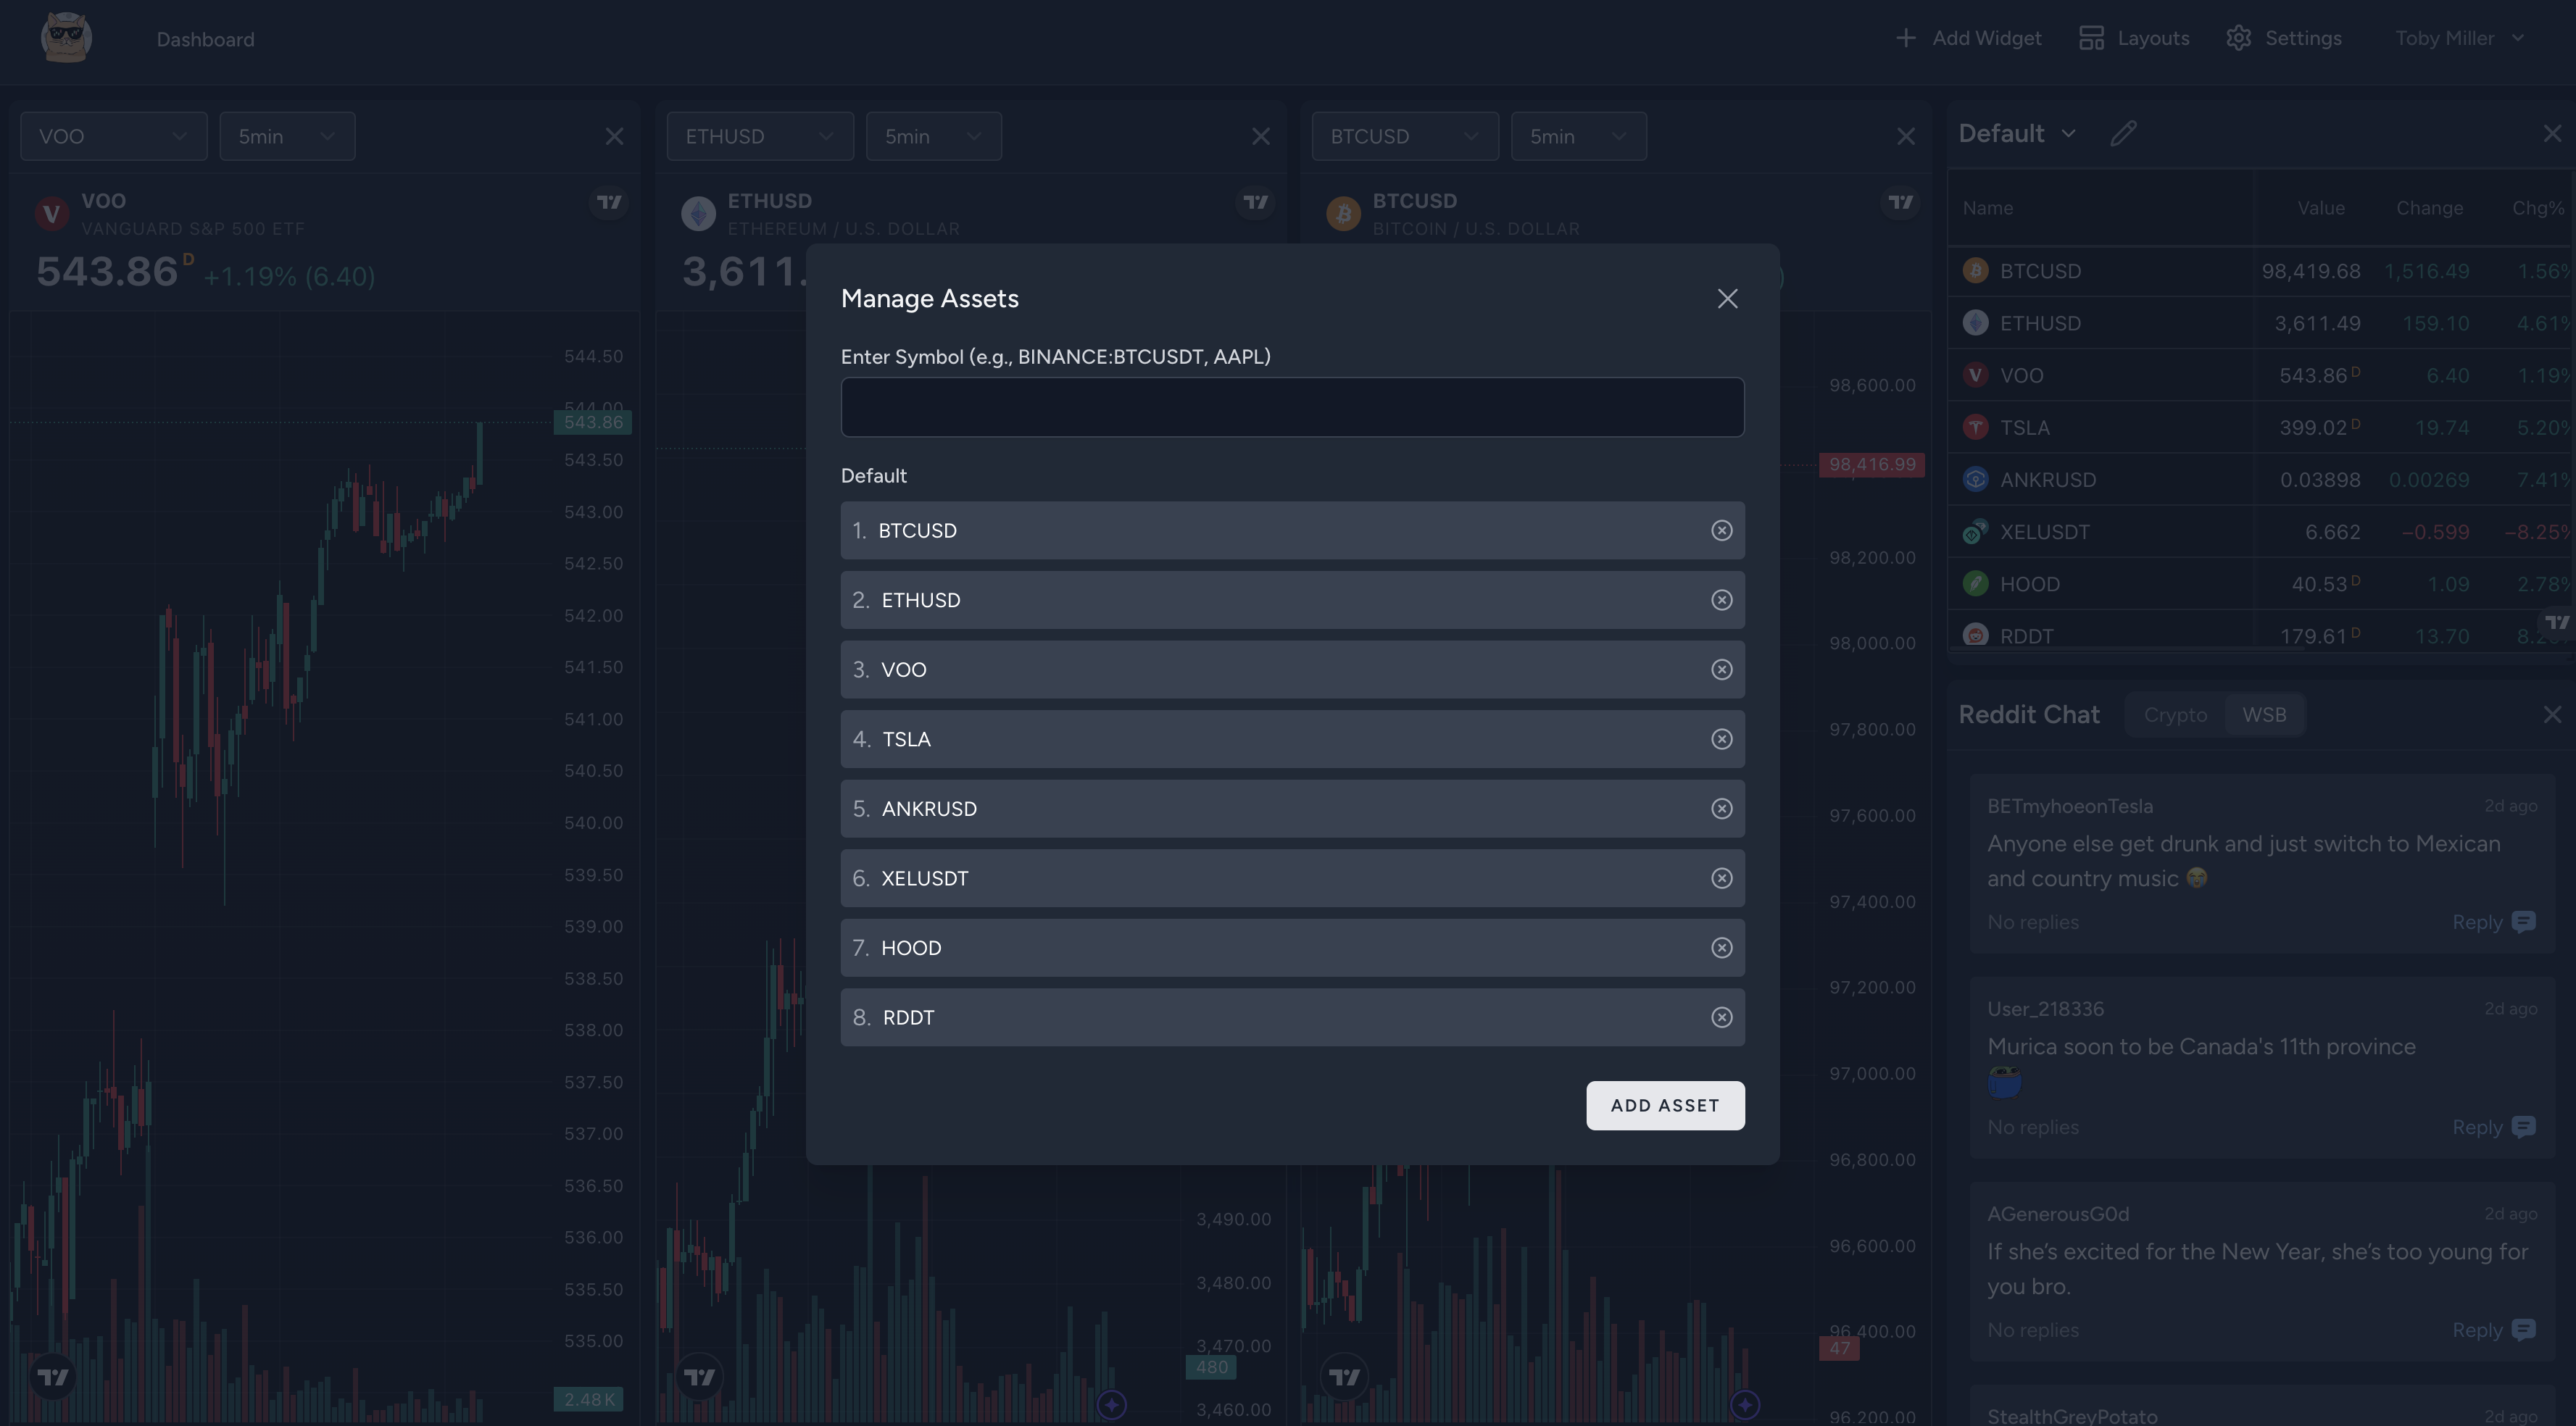The width and height of the screenshot is (2576, 1426).
Task: Remove TSLA from the asset list
Action: pos(1721,739)
